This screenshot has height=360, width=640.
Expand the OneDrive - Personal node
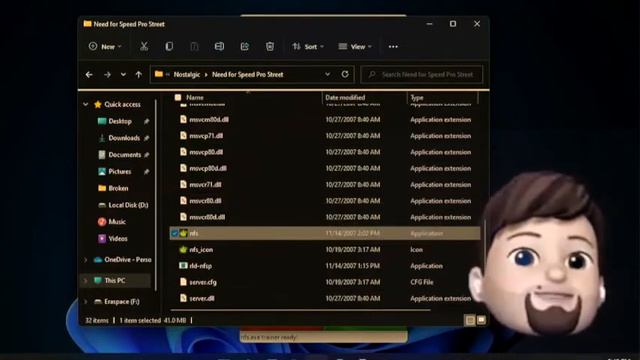click(x=86, y=260)
